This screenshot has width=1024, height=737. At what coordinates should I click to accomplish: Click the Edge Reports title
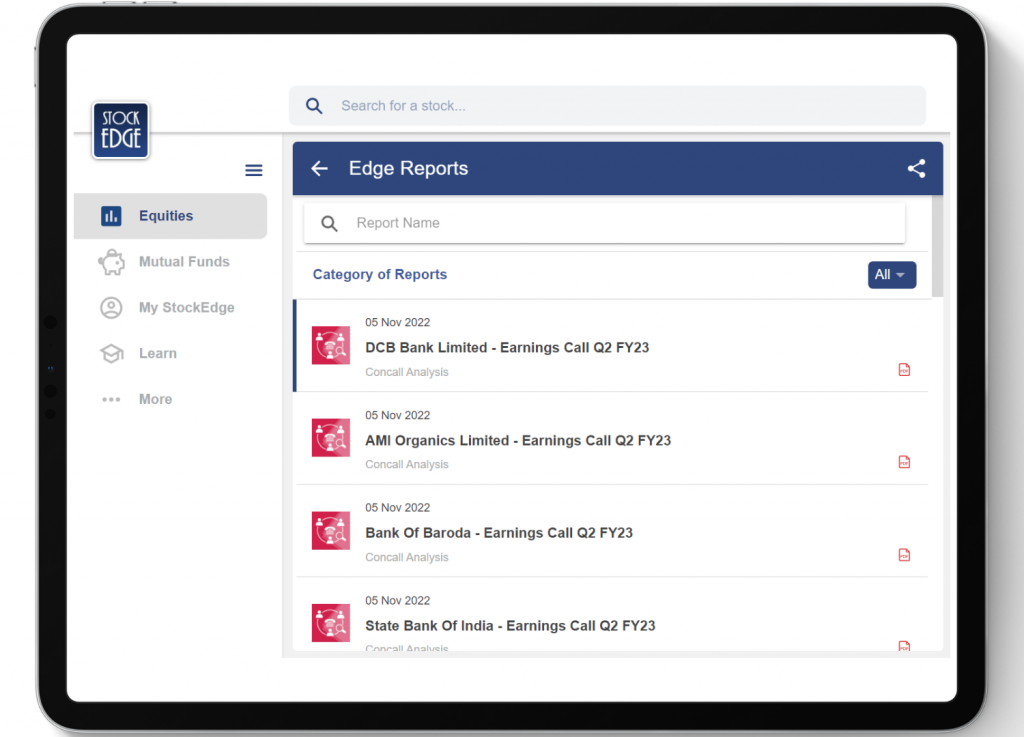(x=408, y=168)
